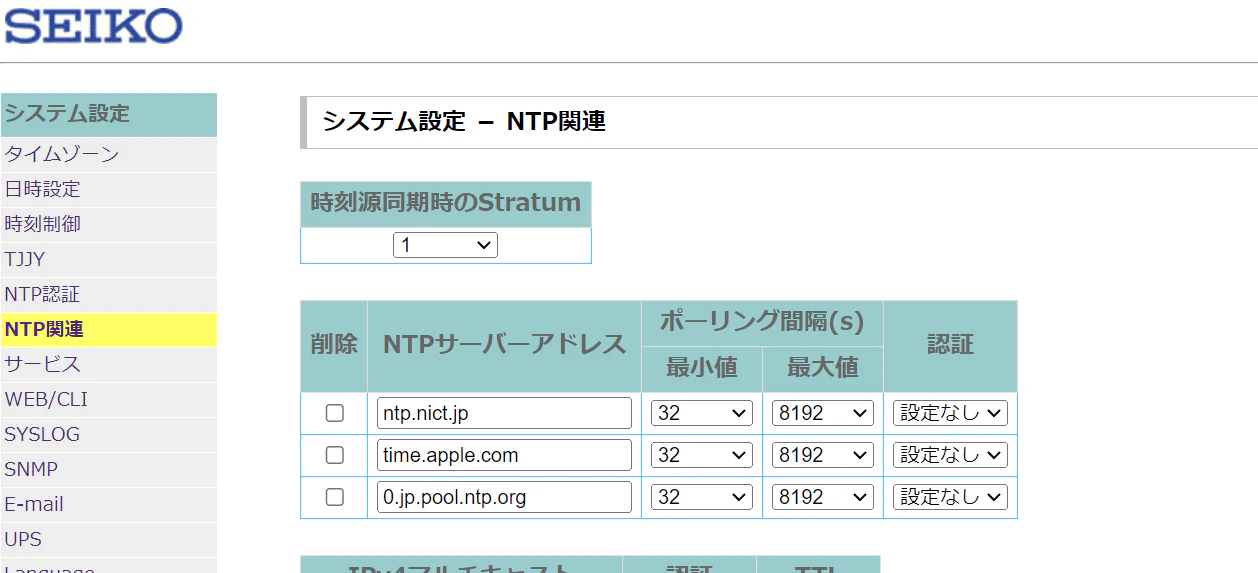
Task: Open the 認証 dropdown for time.apple.com
Action: pos(950,455)
